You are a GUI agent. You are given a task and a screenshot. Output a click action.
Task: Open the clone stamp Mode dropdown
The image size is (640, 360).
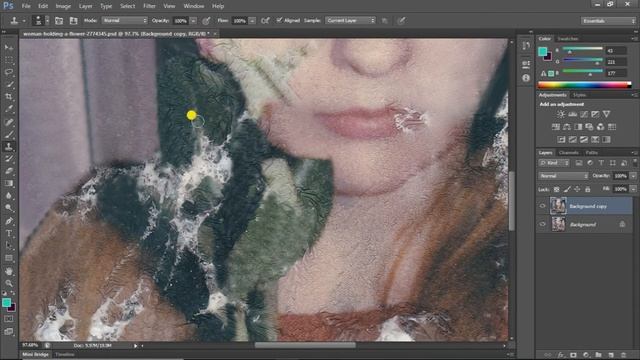pos(124,20)
